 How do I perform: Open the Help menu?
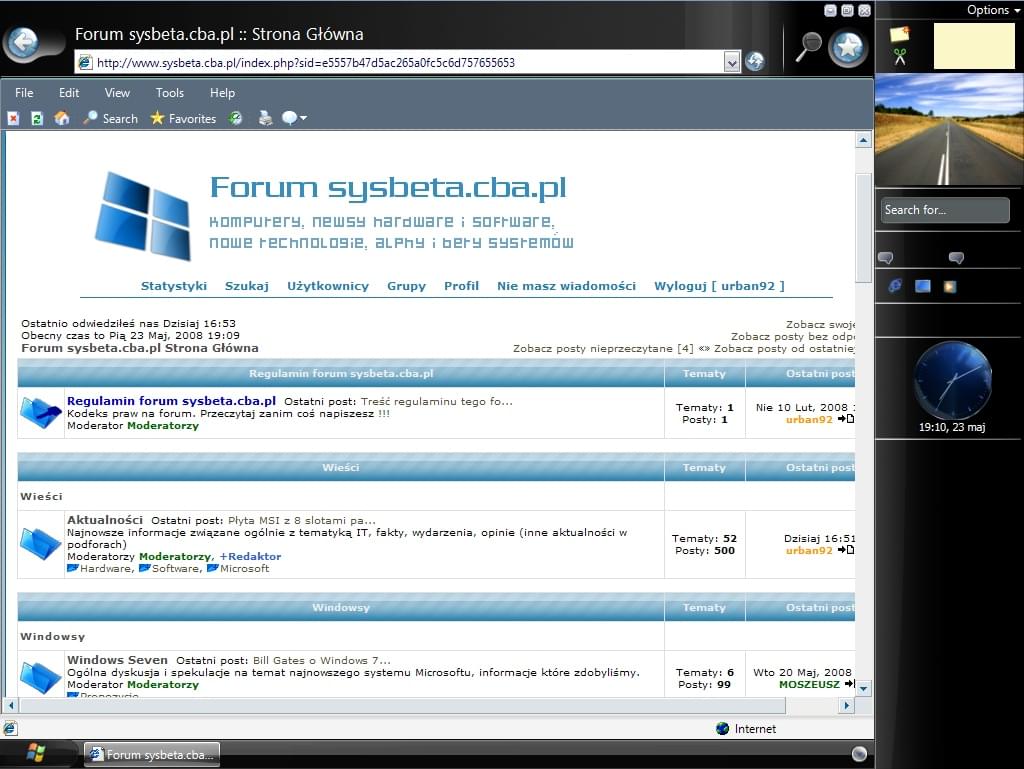point(222,93)
